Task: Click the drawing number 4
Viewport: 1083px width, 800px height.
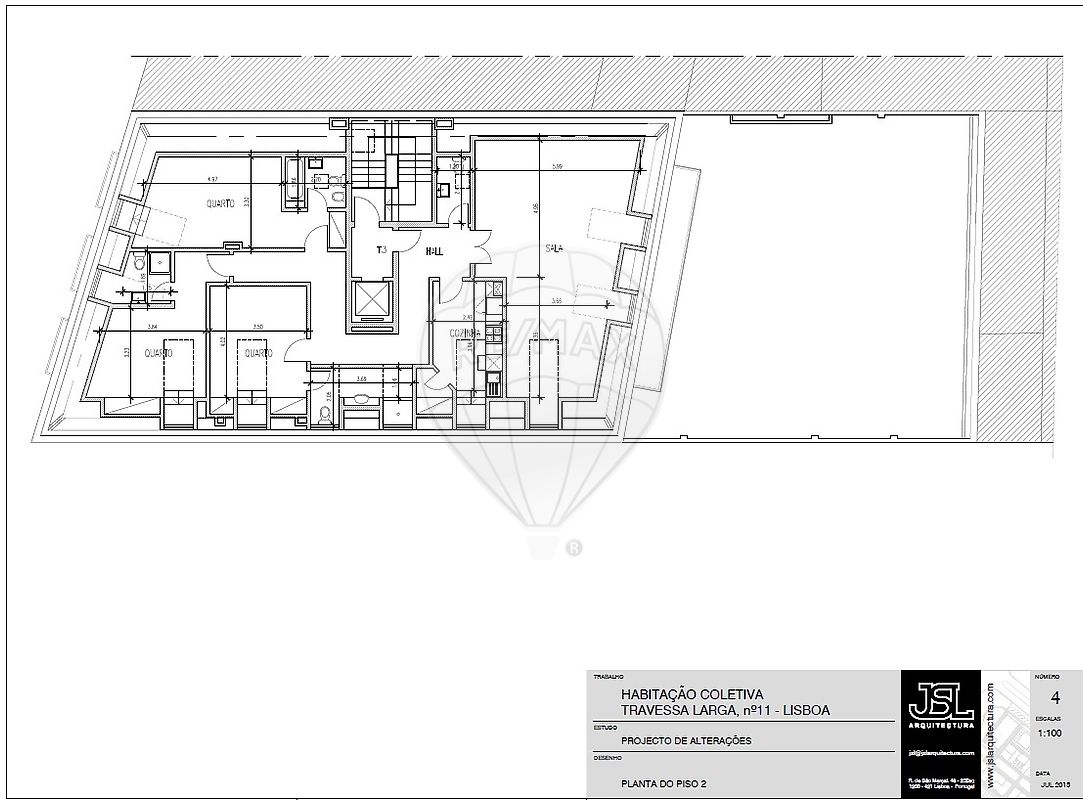Action: pos(1055,696)
